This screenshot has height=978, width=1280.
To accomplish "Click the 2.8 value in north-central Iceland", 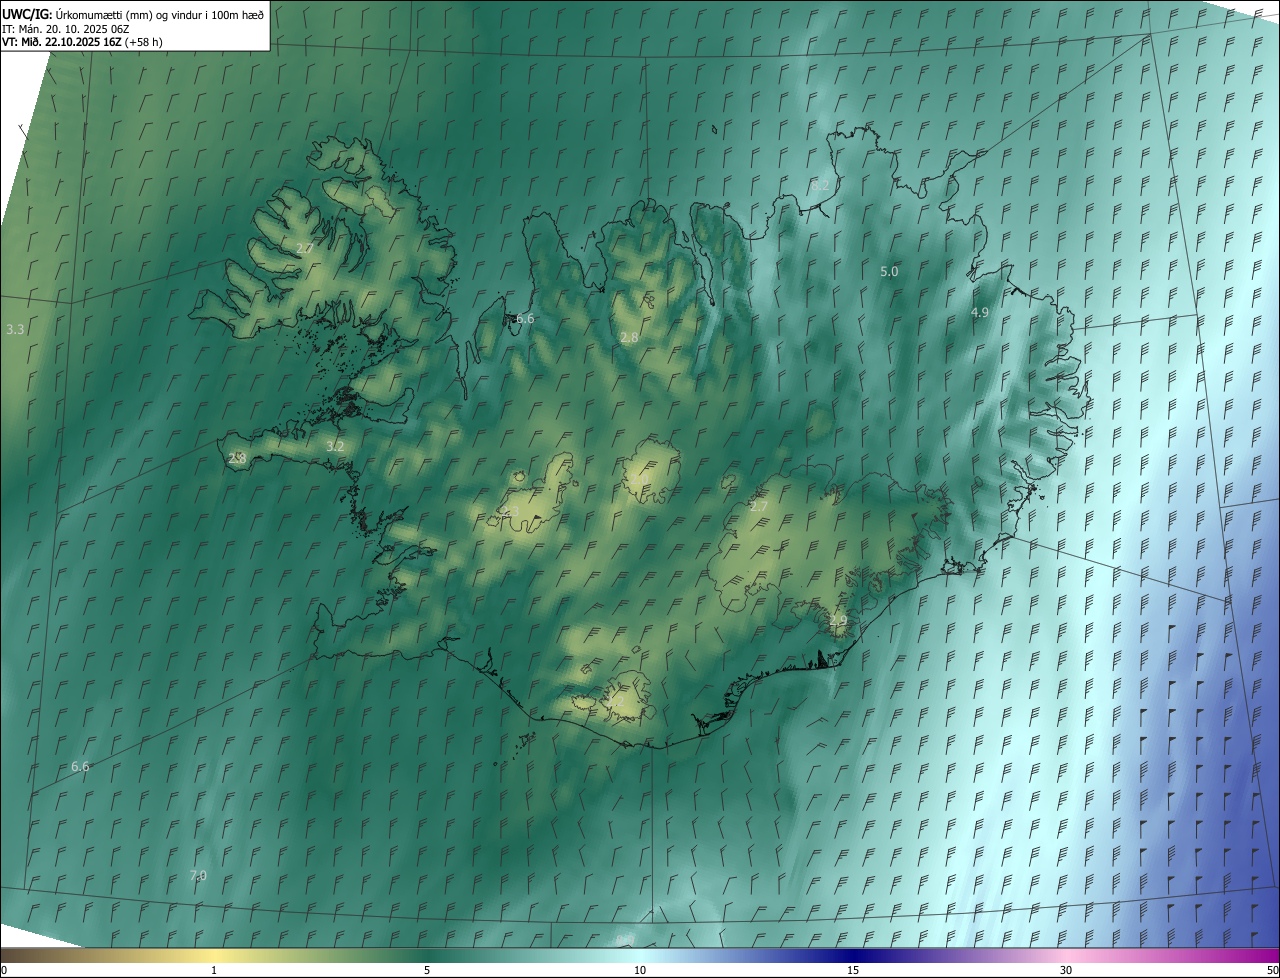I will click(x=629, y=338).
